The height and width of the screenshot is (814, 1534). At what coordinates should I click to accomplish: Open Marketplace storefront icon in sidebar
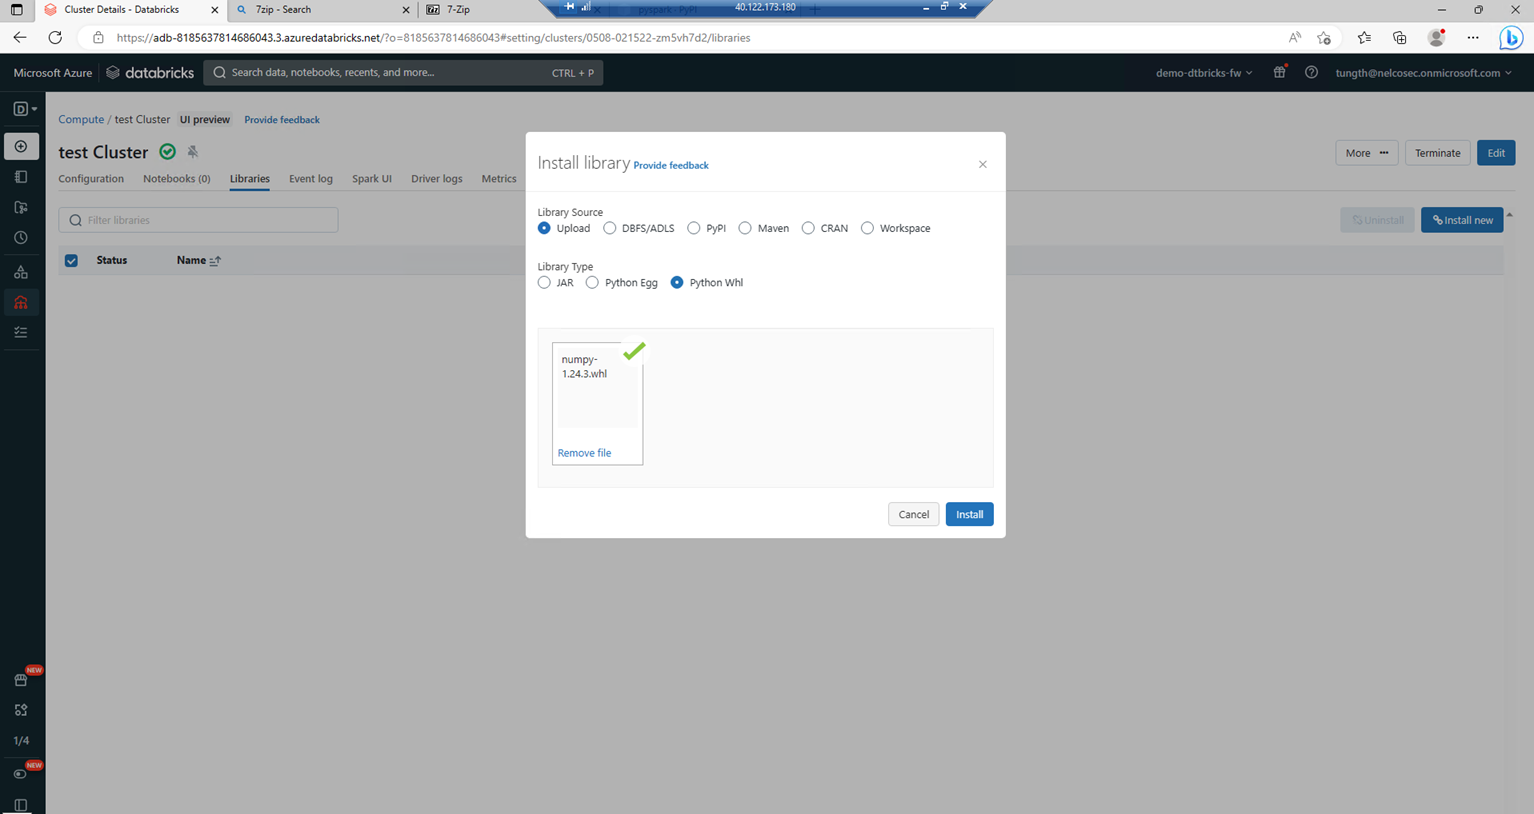click(21, 680)
